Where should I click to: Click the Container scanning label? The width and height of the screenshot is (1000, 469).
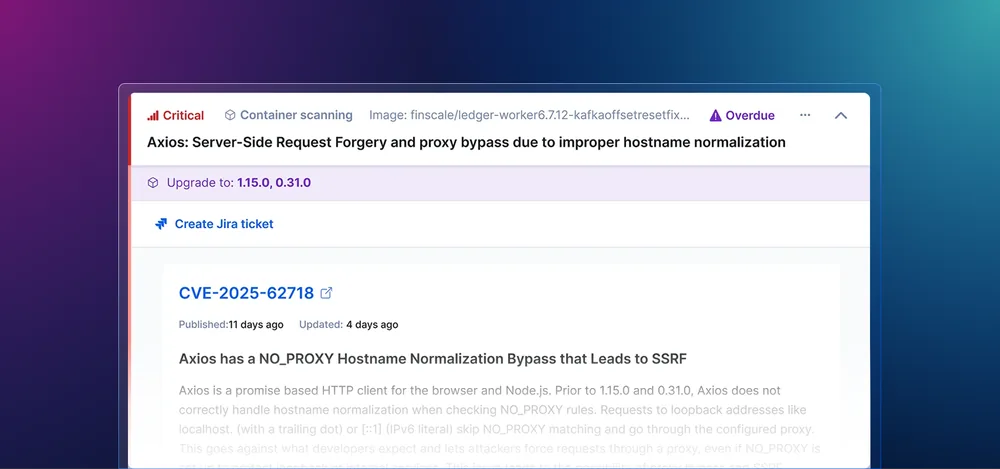click(296, 115)
